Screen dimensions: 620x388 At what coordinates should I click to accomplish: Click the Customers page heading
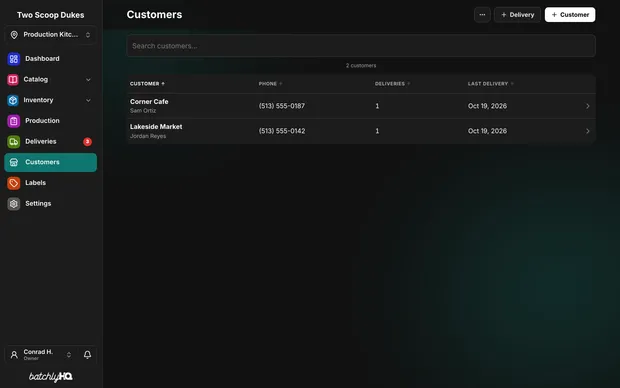coord(154,15)
